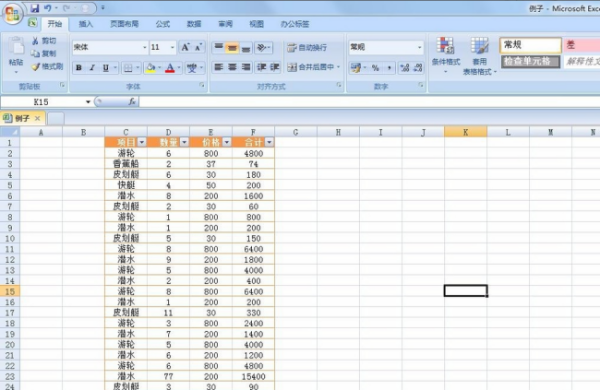The height and width of the screenshot is (390, 600).
Task: Switch to the 开始 ribbon tab
Action: (55, 24)
